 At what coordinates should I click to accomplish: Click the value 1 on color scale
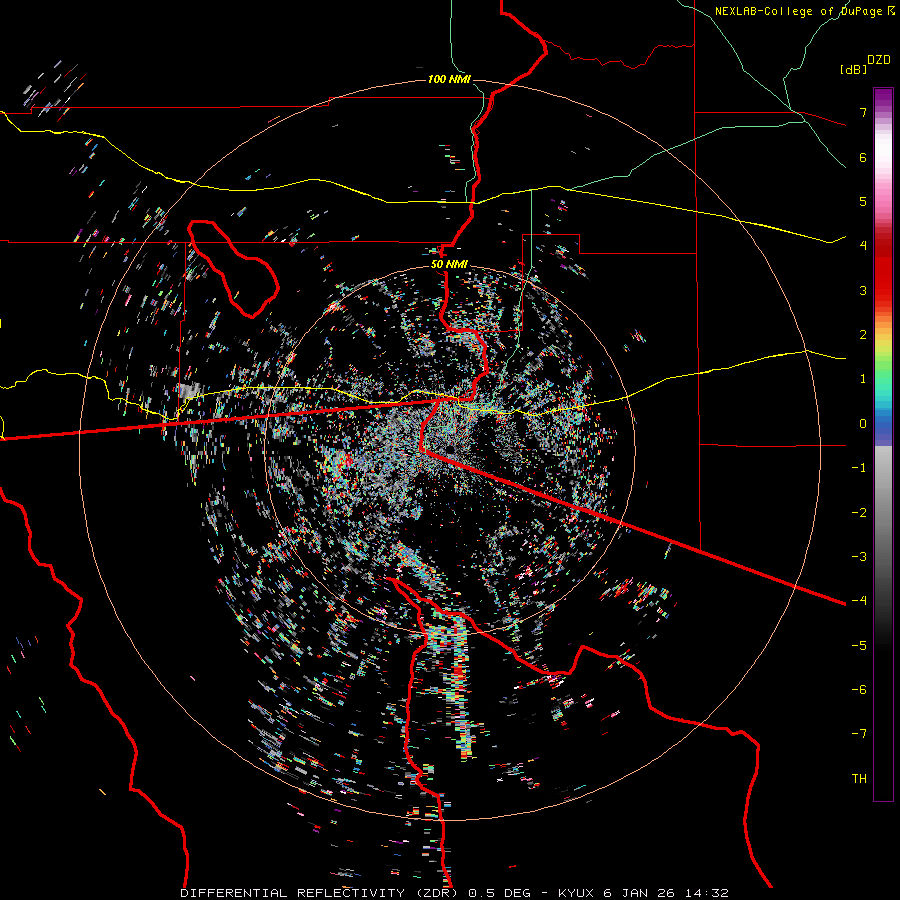[863, 379]
